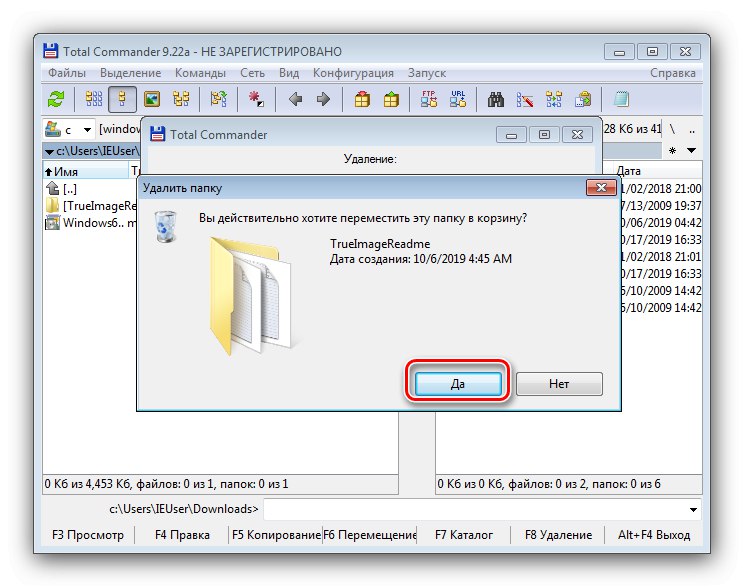Click Alt+F4 Выход button
744x587 pixels.
tap(654, 535)
